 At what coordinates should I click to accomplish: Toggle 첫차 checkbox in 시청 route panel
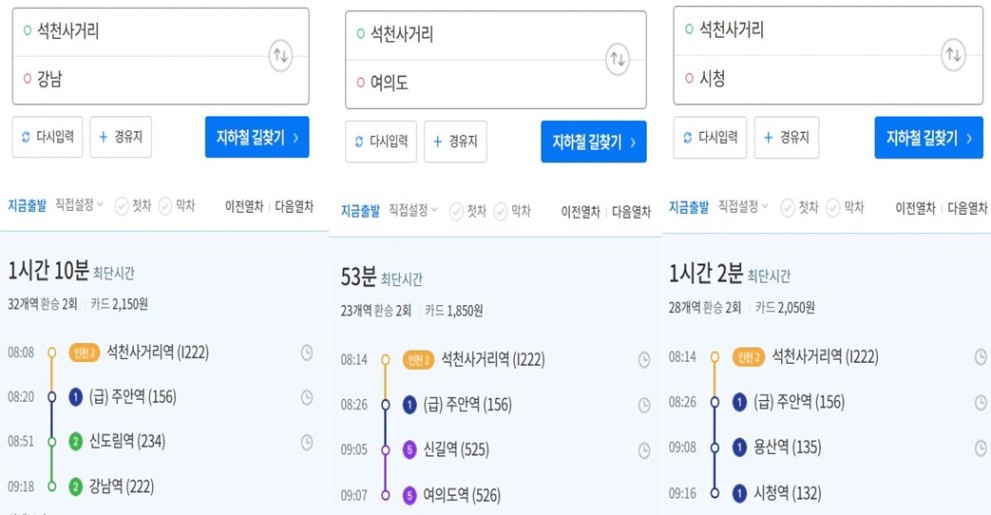click(x=799, y=207)
